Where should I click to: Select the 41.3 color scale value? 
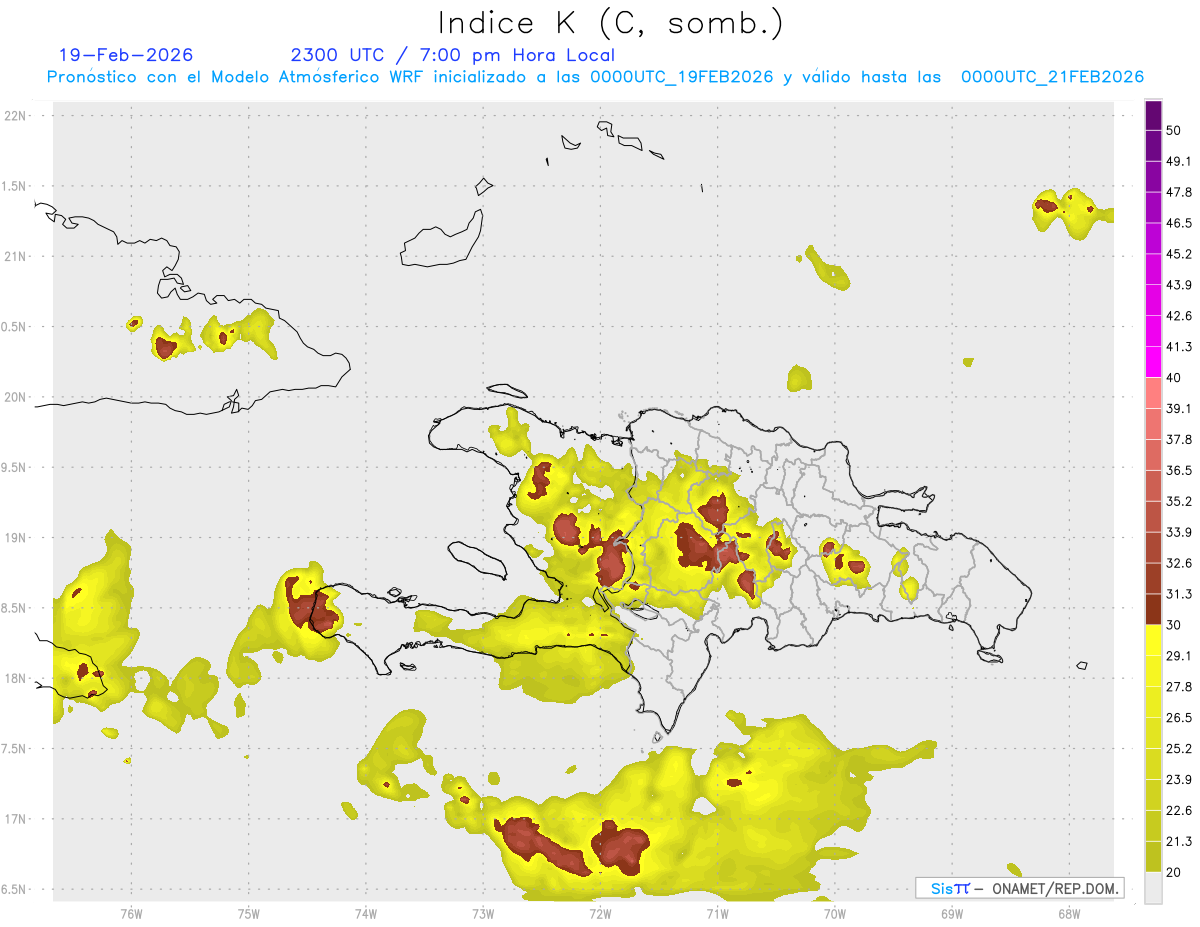(1179, 347)
